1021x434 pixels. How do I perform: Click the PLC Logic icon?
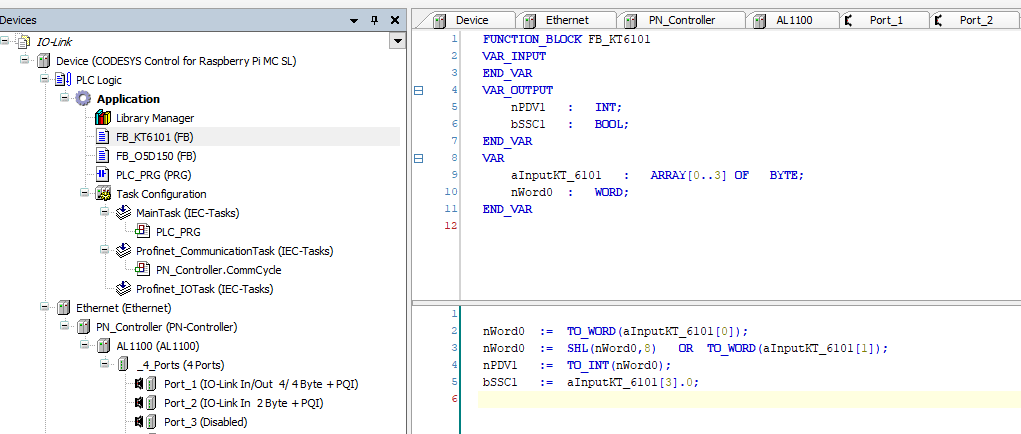pos(63,80)
